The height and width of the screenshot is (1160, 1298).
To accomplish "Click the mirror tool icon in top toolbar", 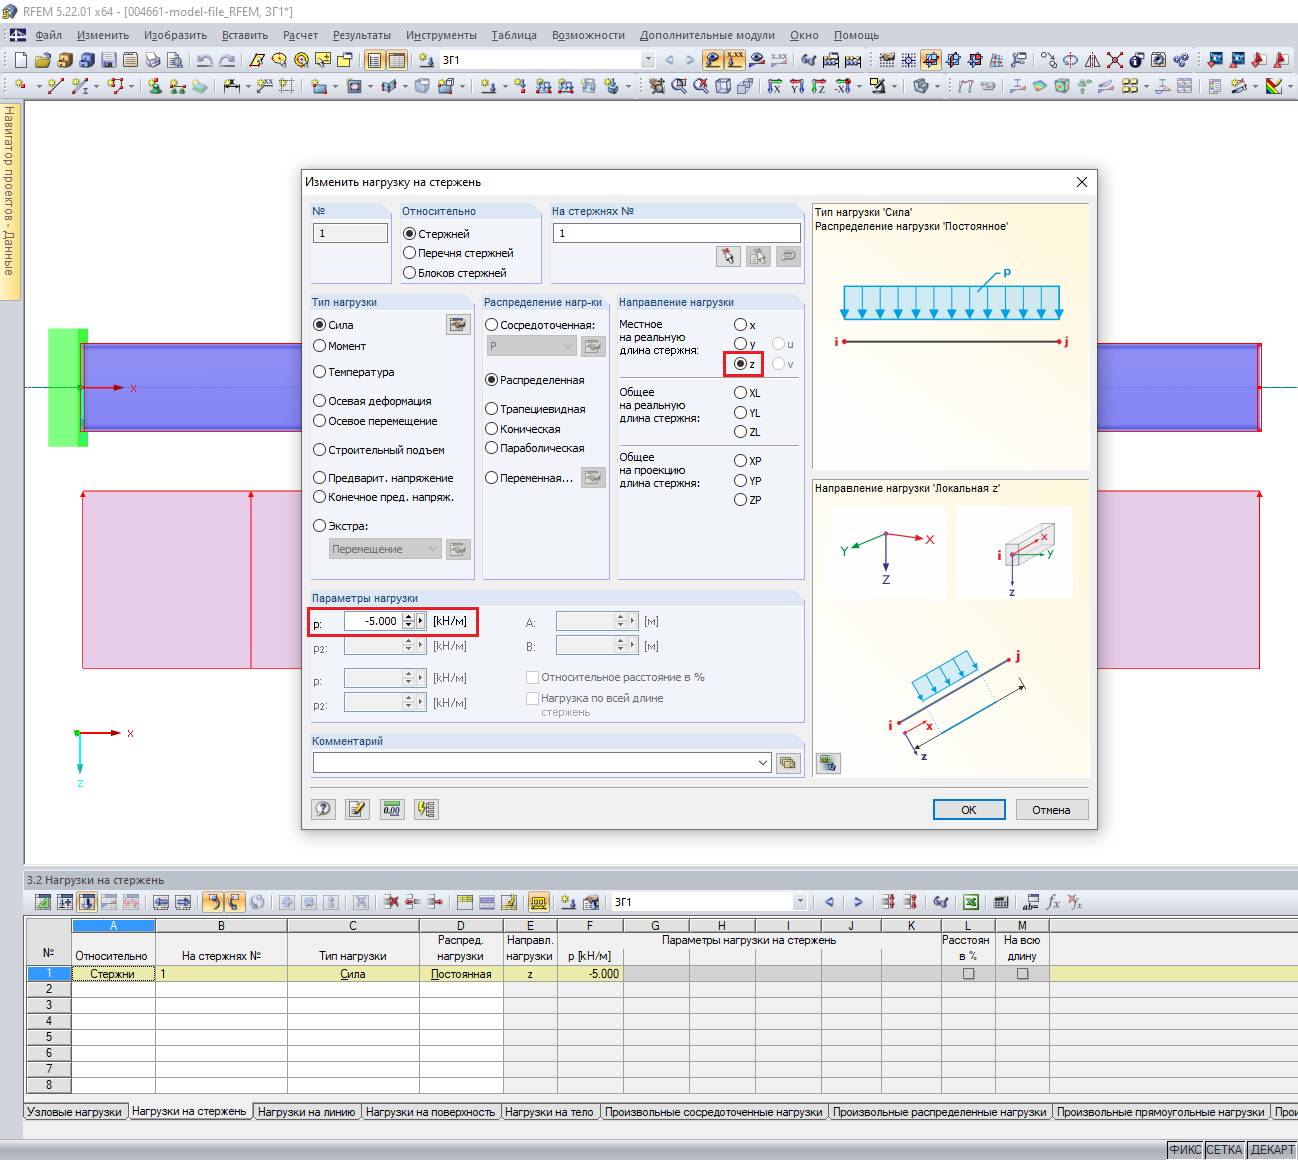I will pyautogui.click(x=1092, y=60).
